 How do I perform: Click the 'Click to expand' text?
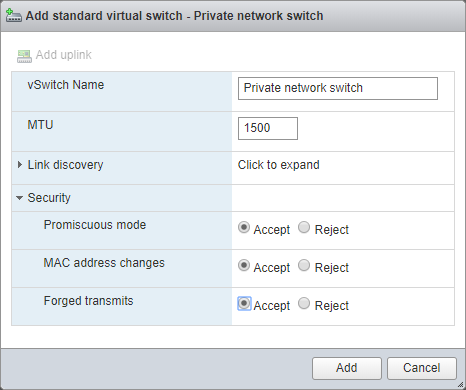(278, 165)
